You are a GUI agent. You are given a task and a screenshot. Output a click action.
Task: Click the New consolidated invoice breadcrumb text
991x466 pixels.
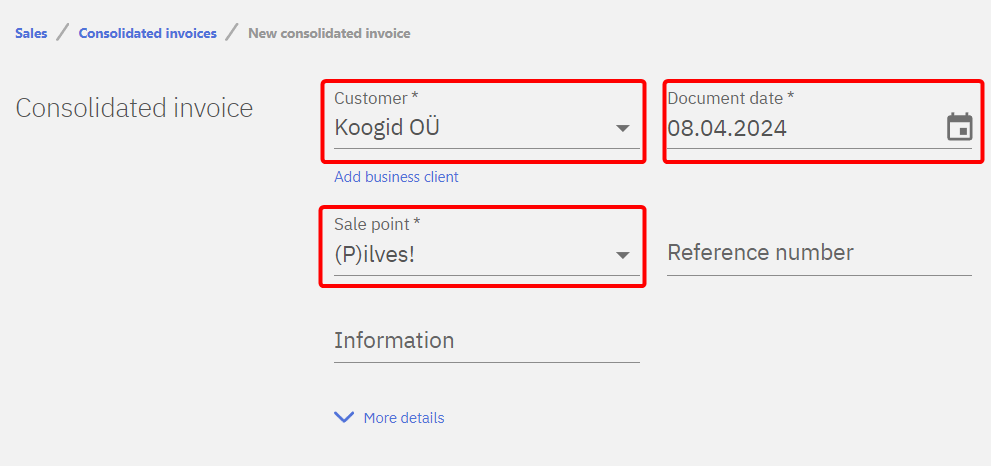coord(329,33)
